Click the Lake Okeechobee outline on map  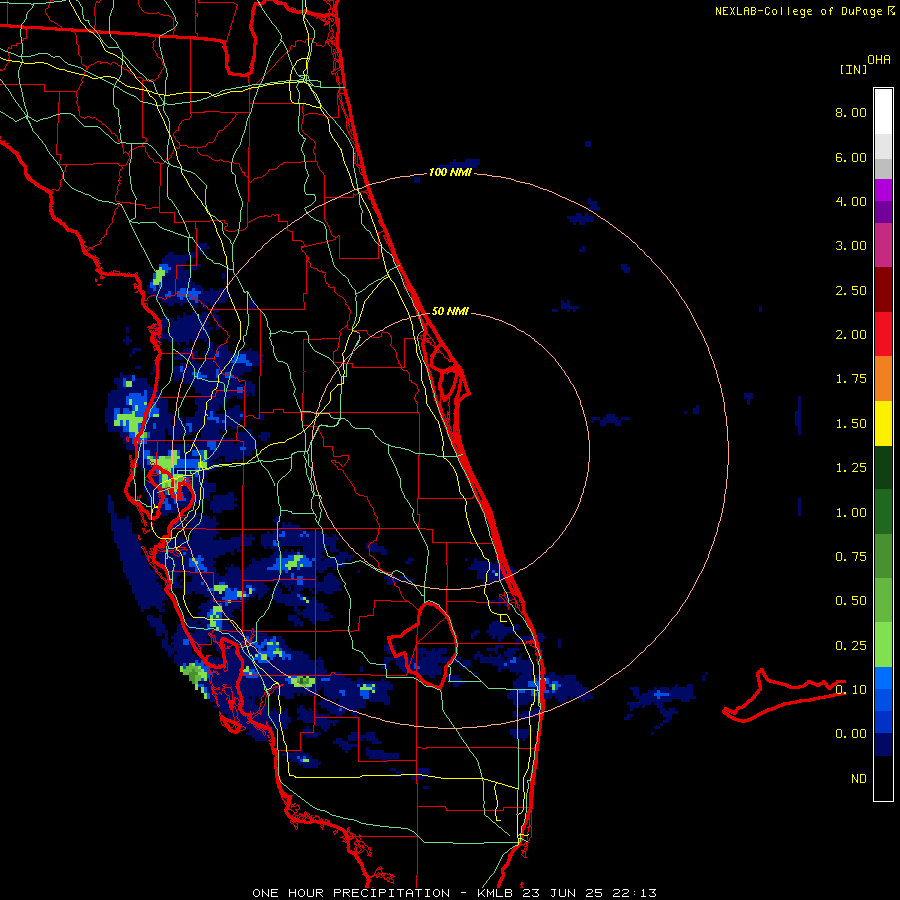(x=422, y=645)
